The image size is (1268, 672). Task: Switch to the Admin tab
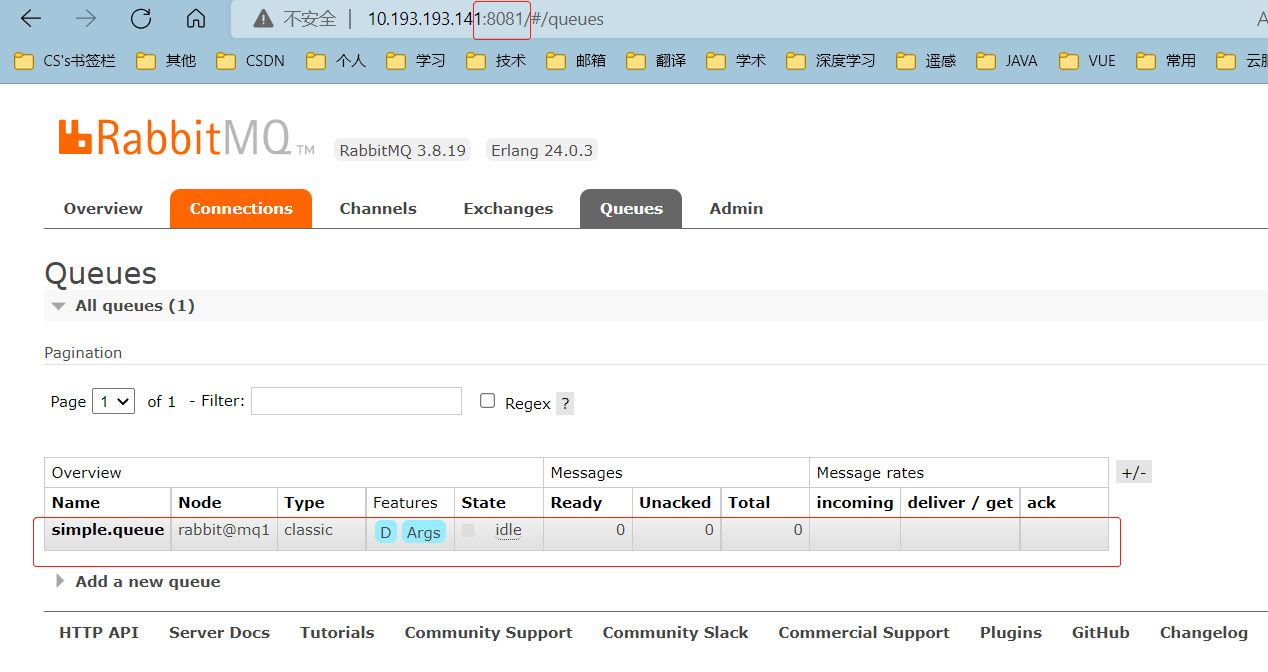click(x=736, y=209)
